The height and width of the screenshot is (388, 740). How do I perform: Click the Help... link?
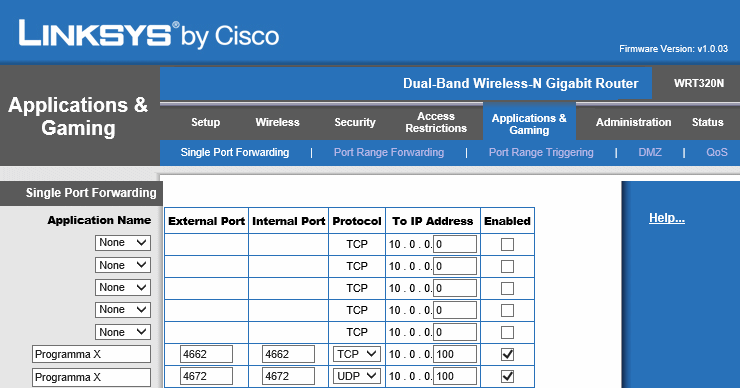click(667, 218)
